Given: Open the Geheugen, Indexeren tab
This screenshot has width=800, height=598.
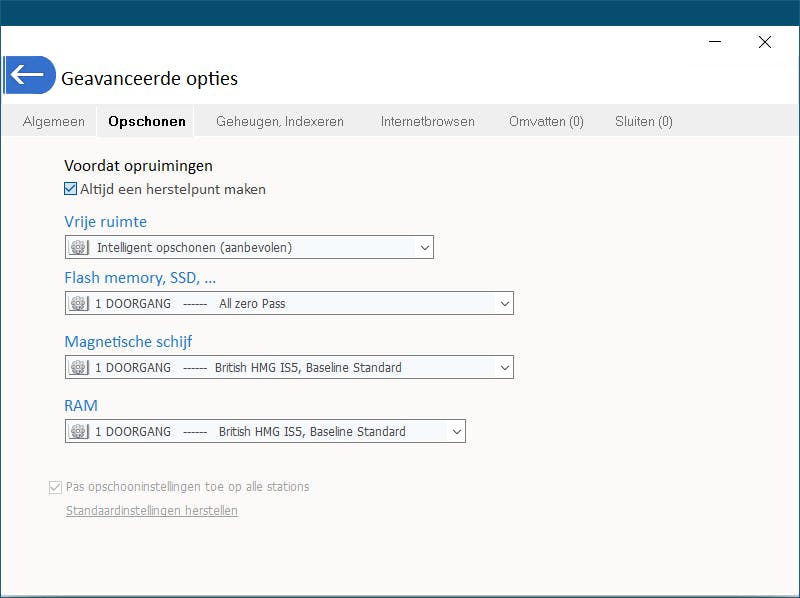Looking at the screenshot, I should 280,121.
